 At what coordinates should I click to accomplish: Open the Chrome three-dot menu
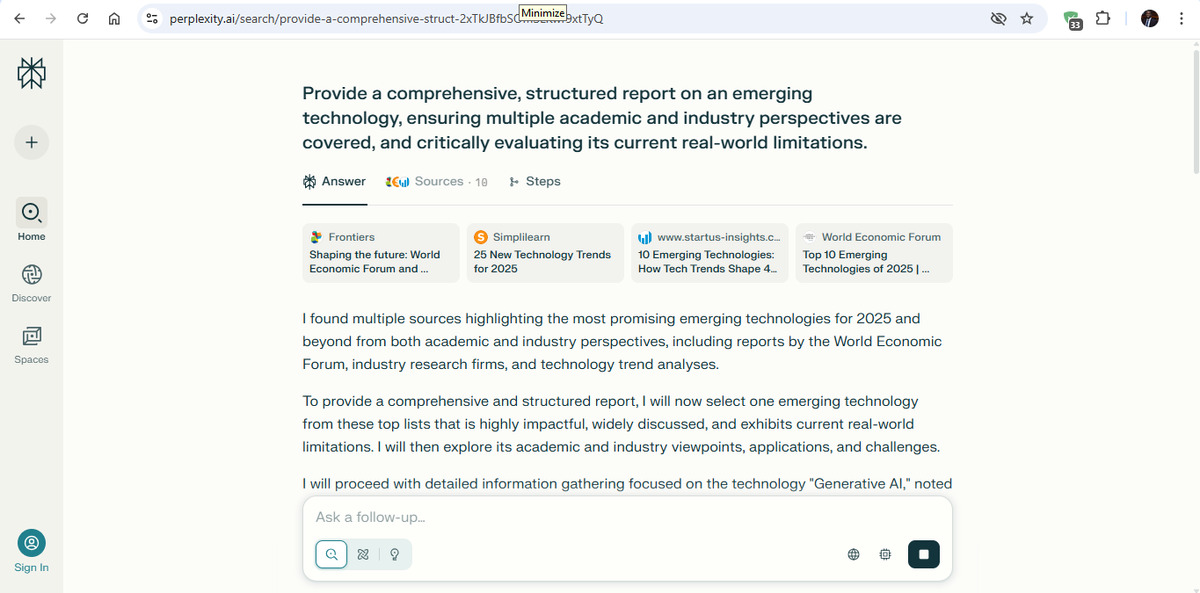click(1181, 19)
